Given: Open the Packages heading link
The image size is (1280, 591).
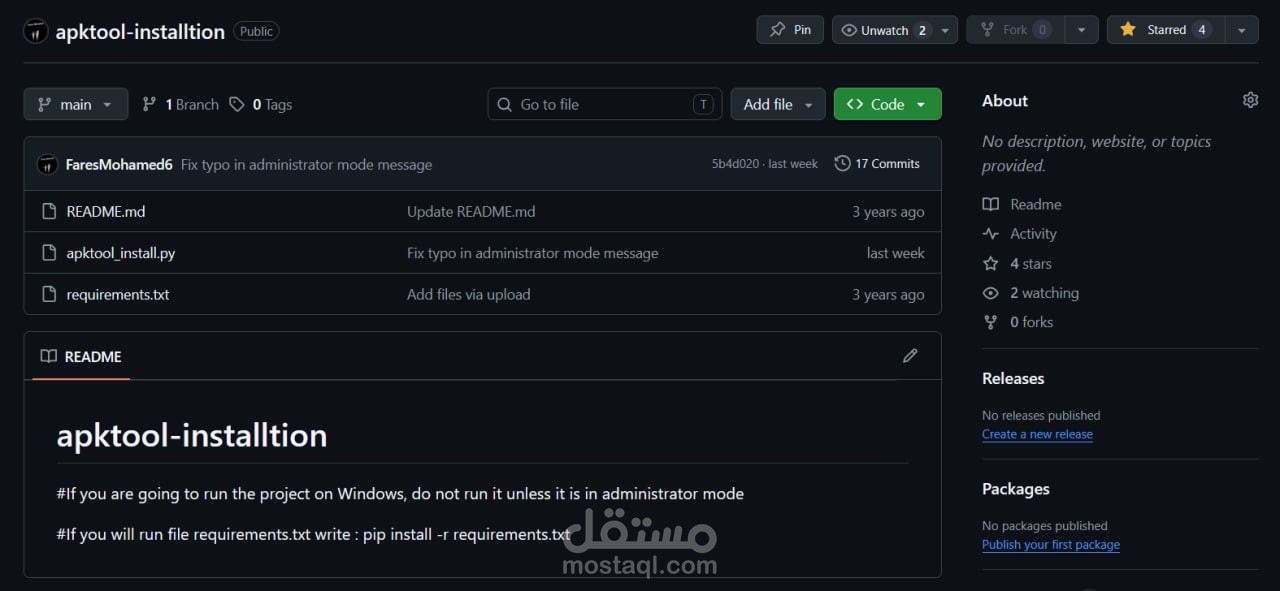Looking at the screenshot, I should point(1016,489).
